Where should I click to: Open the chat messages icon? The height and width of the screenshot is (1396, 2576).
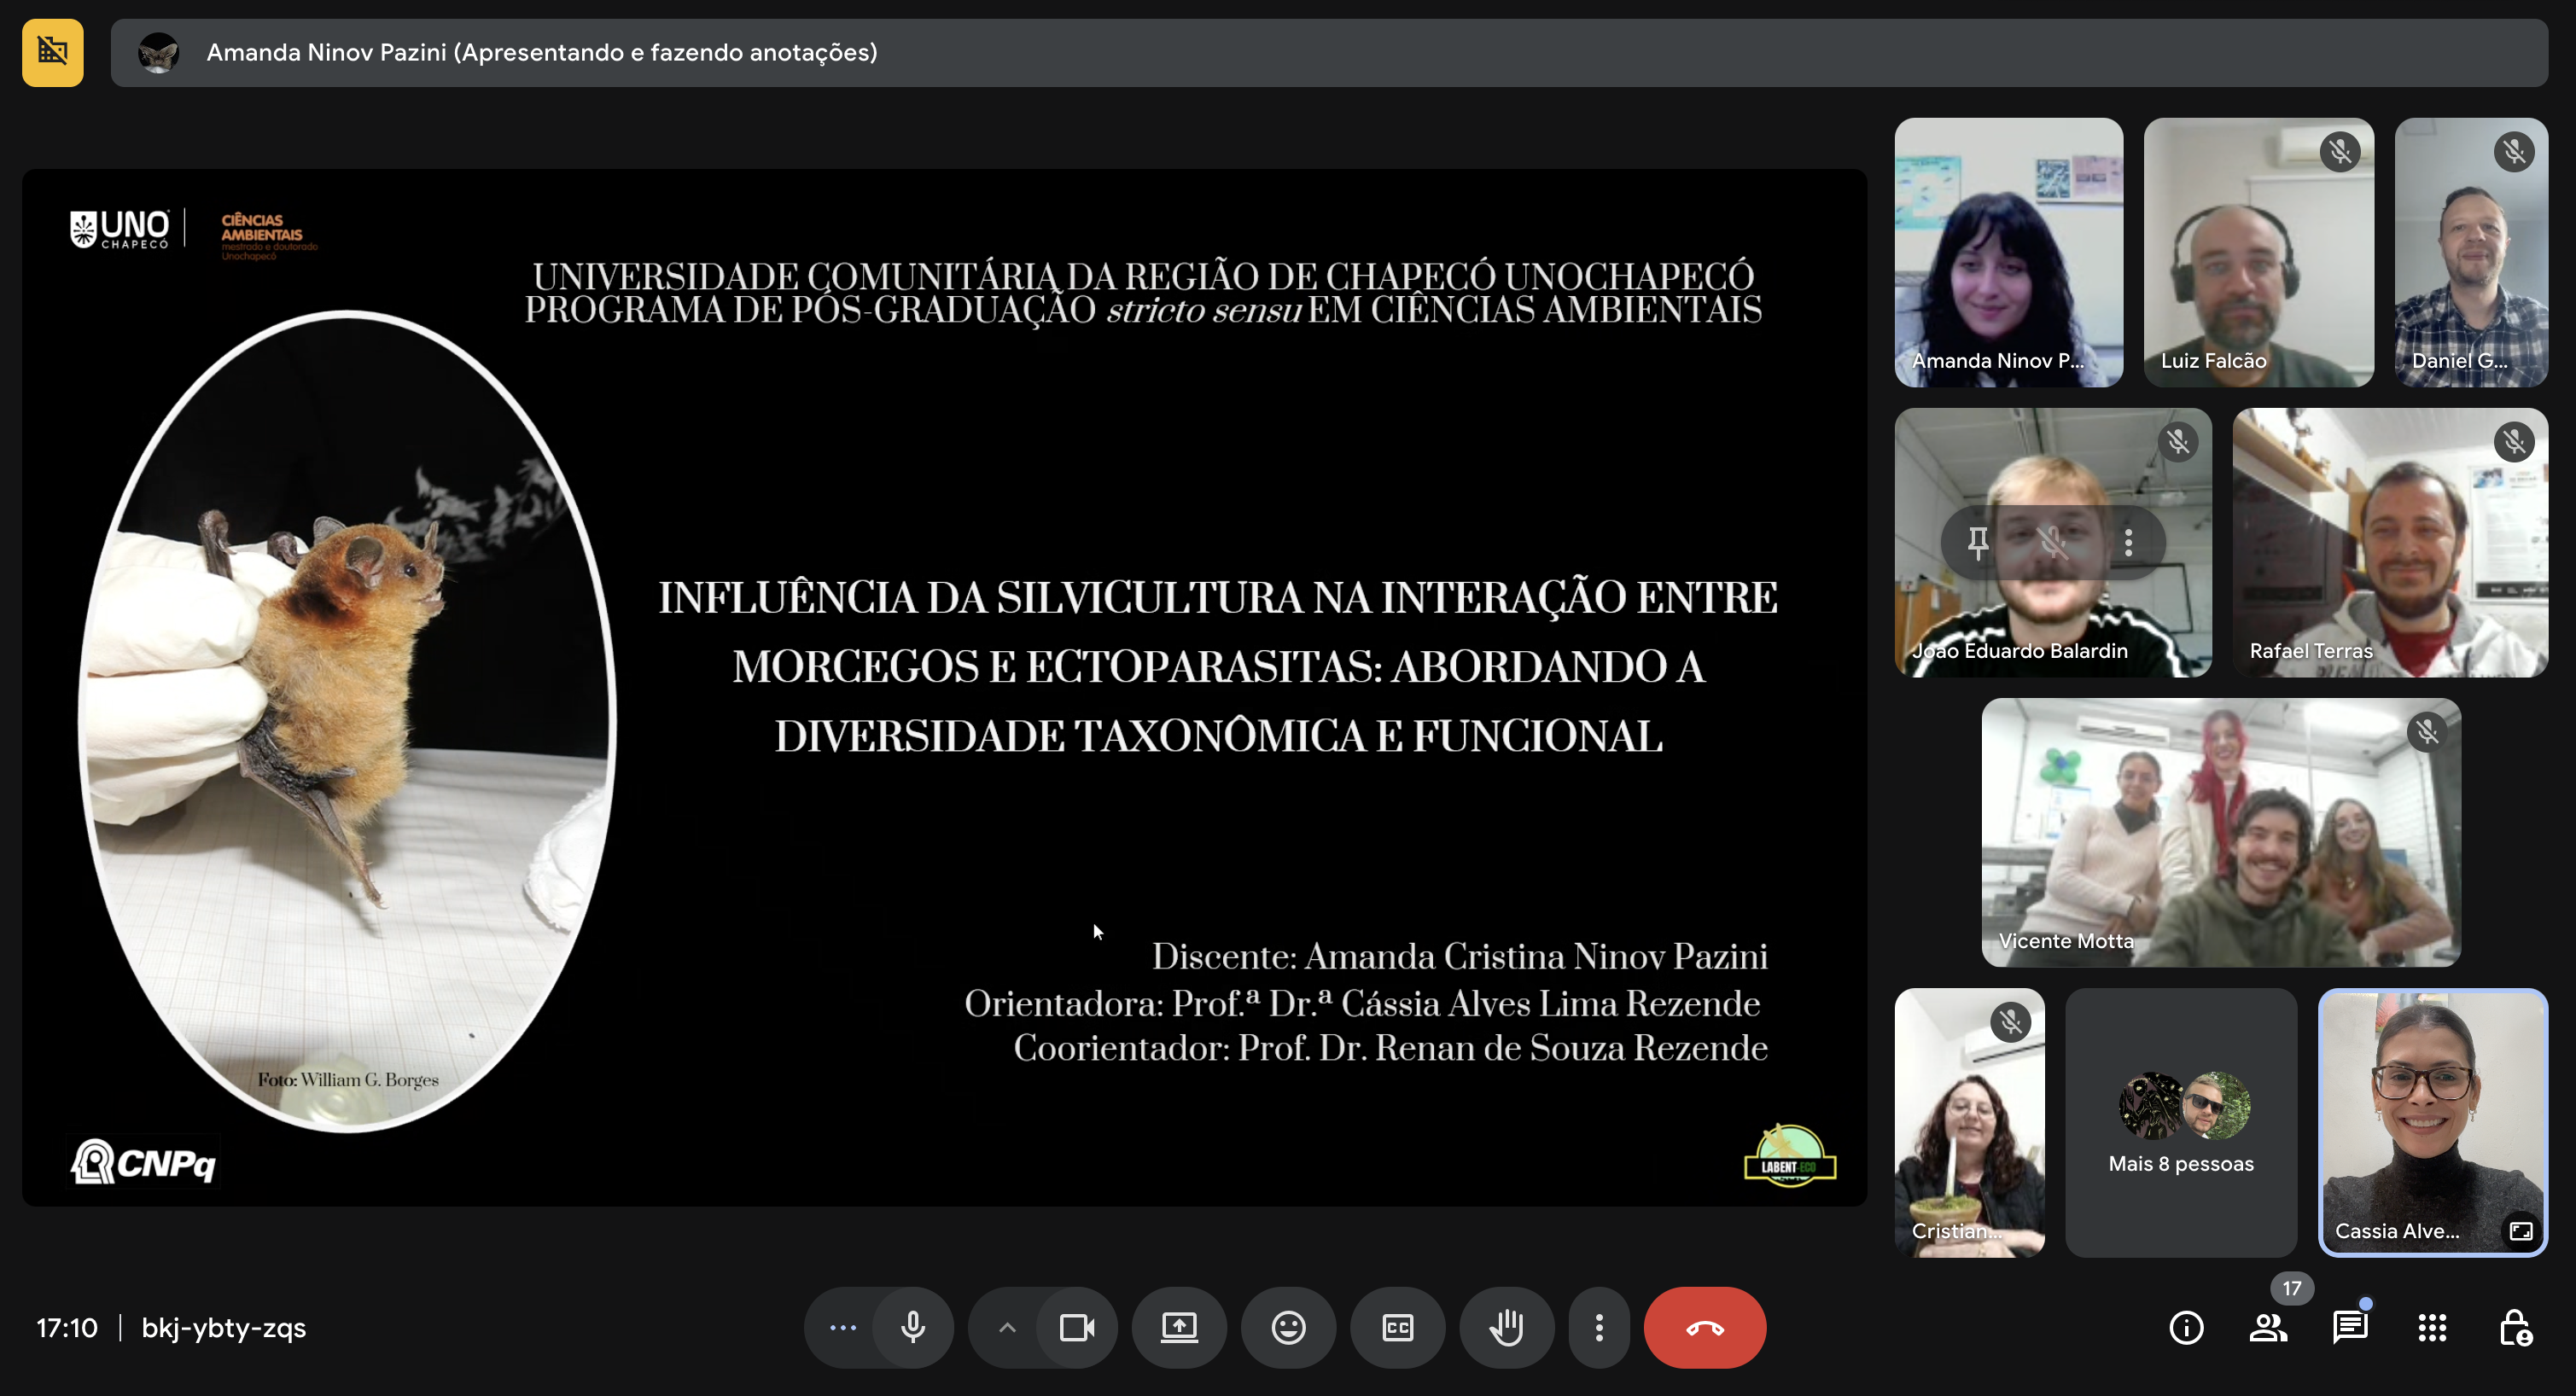pyautogui.click(x=2350, y=1327)
